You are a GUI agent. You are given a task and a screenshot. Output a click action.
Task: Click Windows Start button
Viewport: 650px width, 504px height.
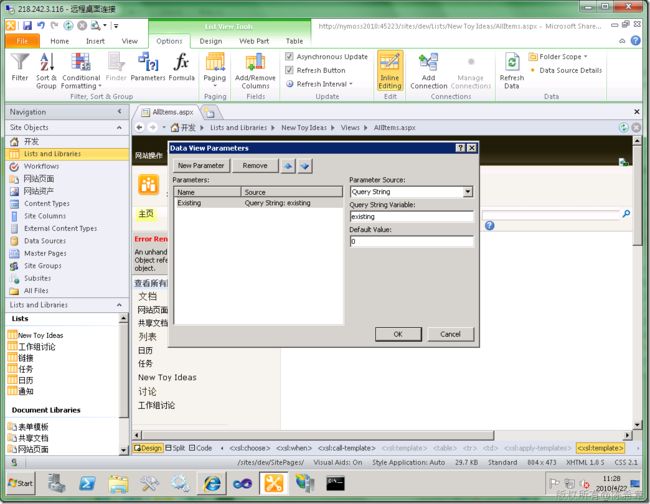point(20,483)
